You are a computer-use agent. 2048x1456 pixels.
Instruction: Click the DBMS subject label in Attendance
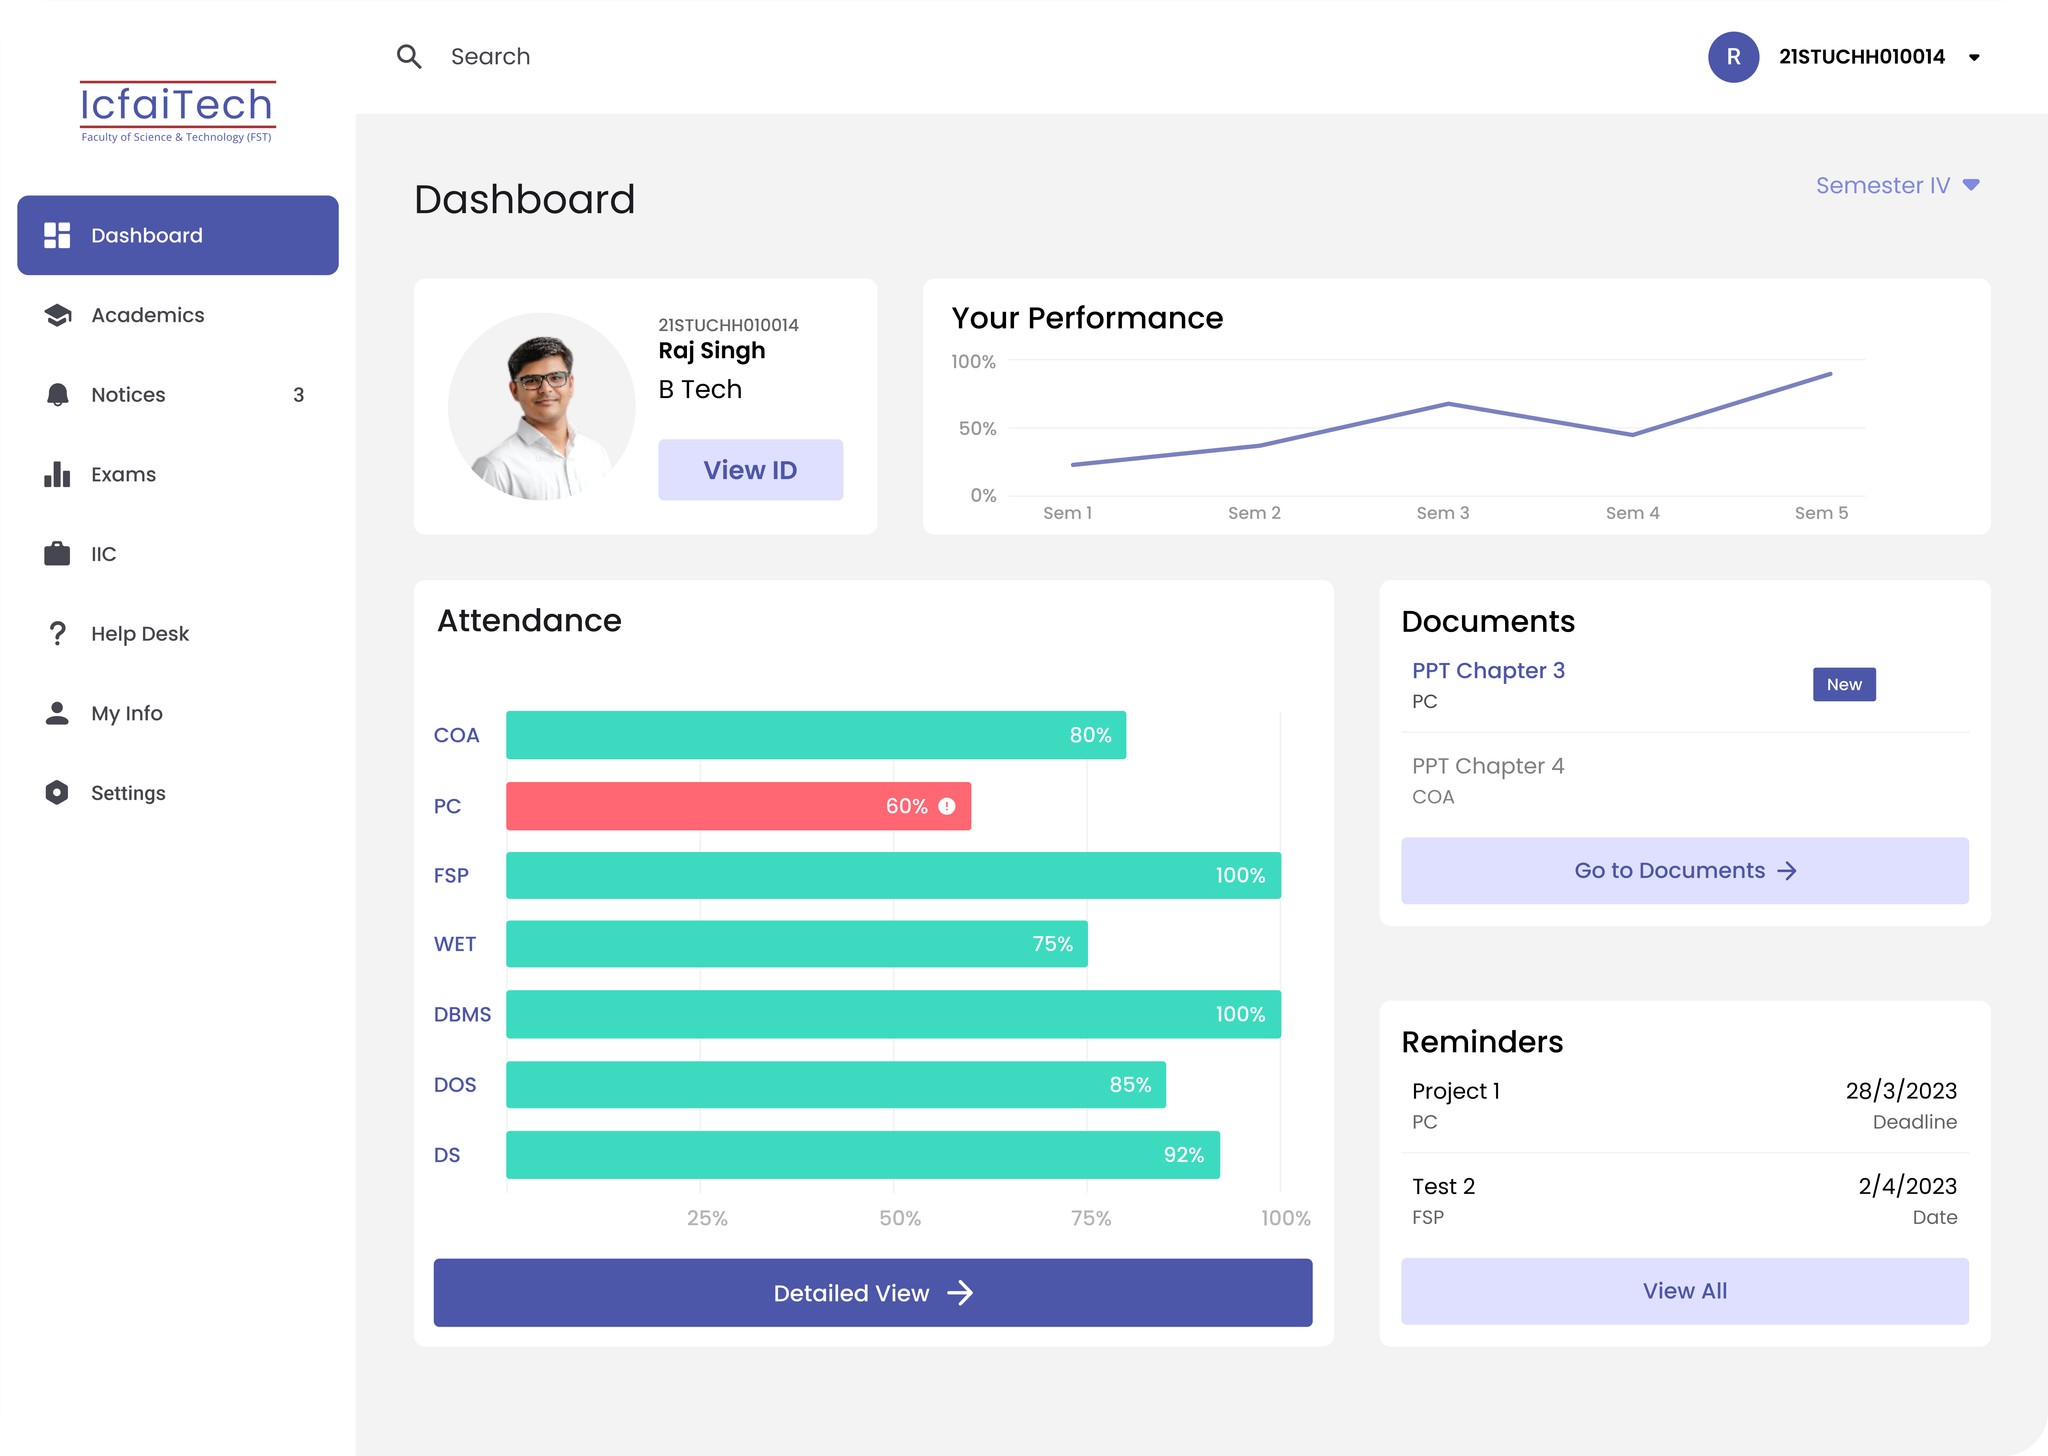pos(462,1014)
